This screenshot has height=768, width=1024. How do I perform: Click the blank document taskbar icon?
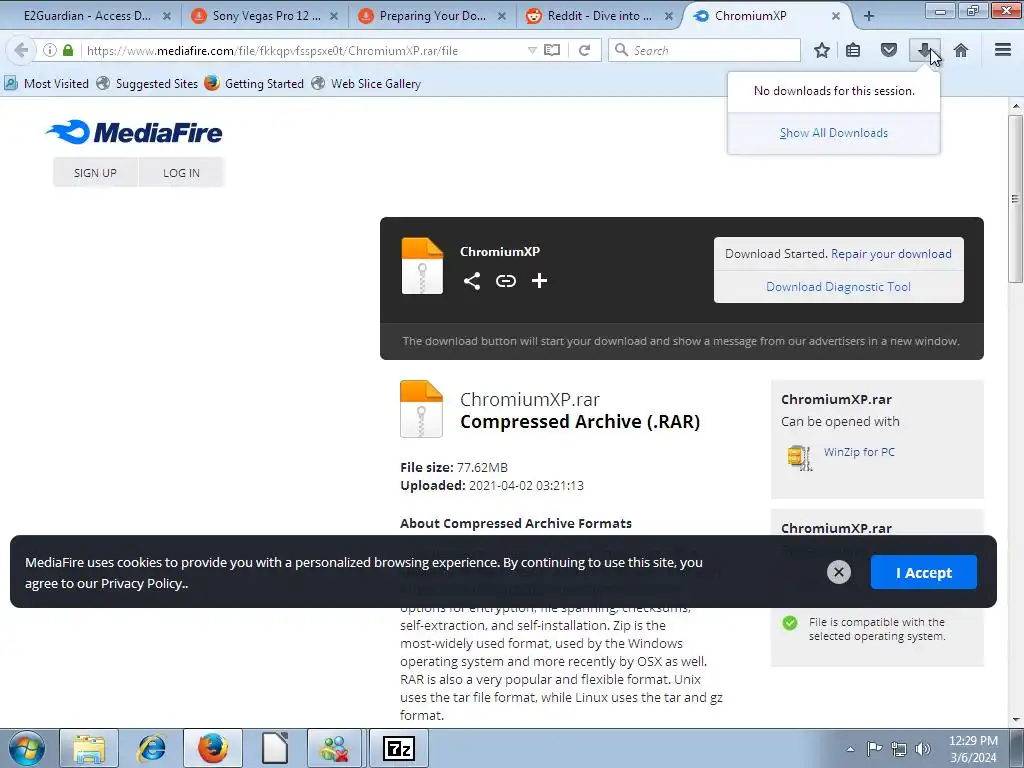pyautogui.click(x=275, y=748)
